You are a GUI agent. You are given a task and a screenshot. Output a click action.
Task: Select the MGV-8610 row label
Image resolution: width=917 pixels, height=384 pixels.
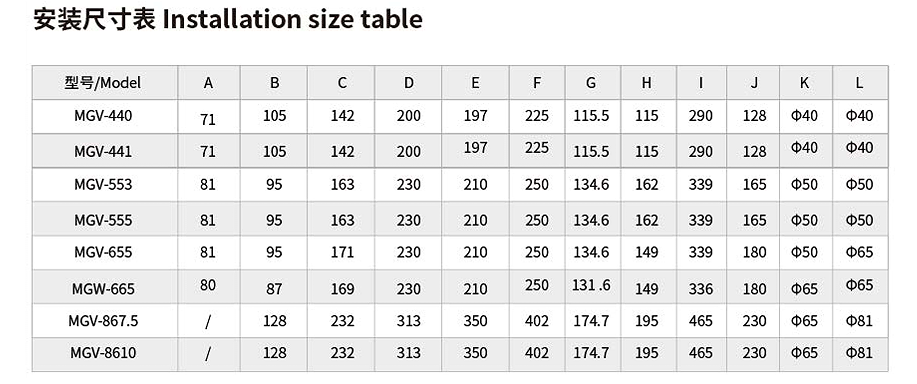pyautogui.click(x=103, y=353)
